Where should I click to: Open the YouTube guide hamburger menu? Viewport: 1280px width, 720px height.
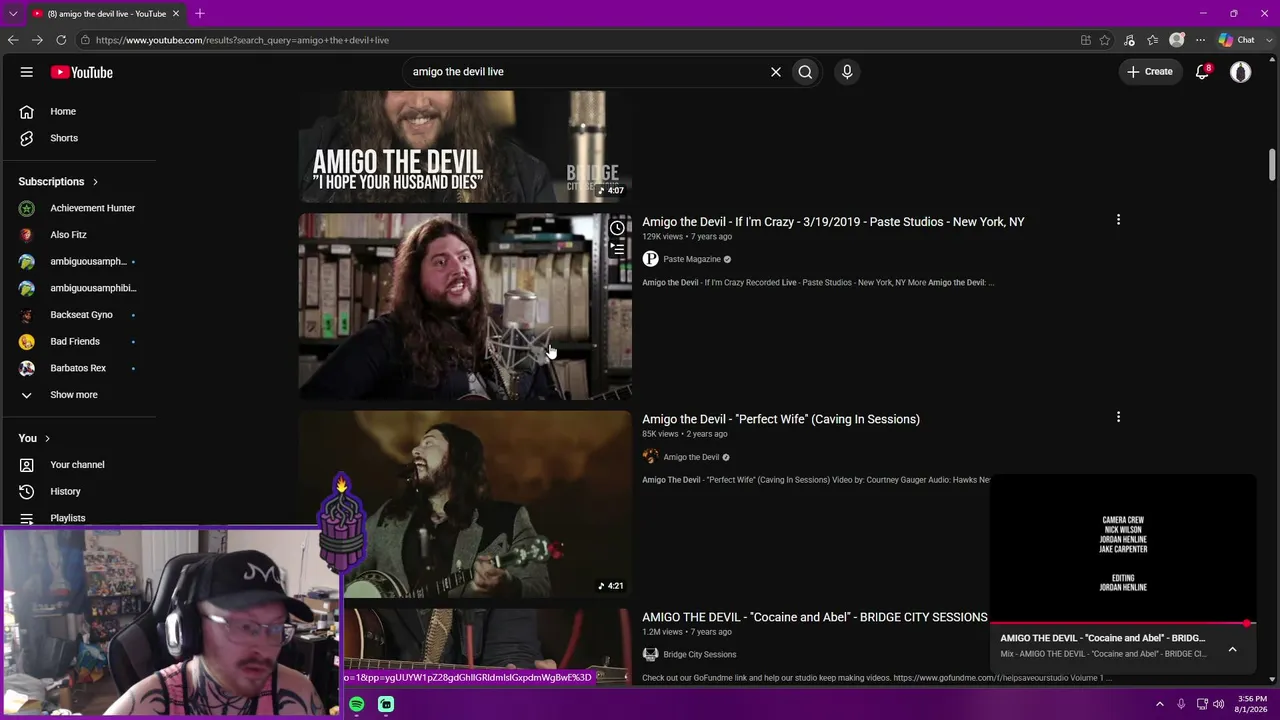(x=27, y=72)
